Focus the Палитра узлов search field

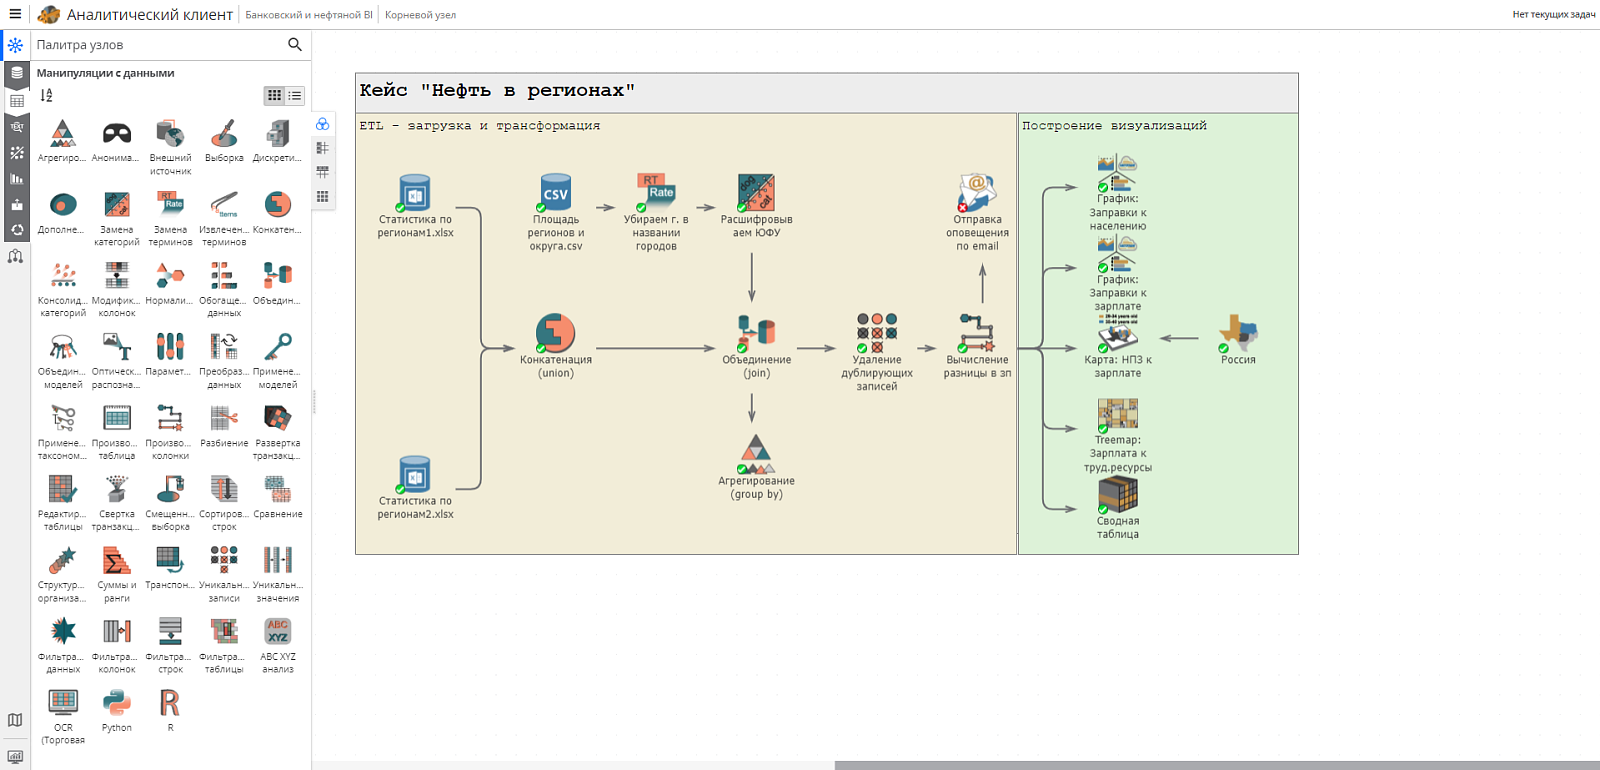click(158, 45)
